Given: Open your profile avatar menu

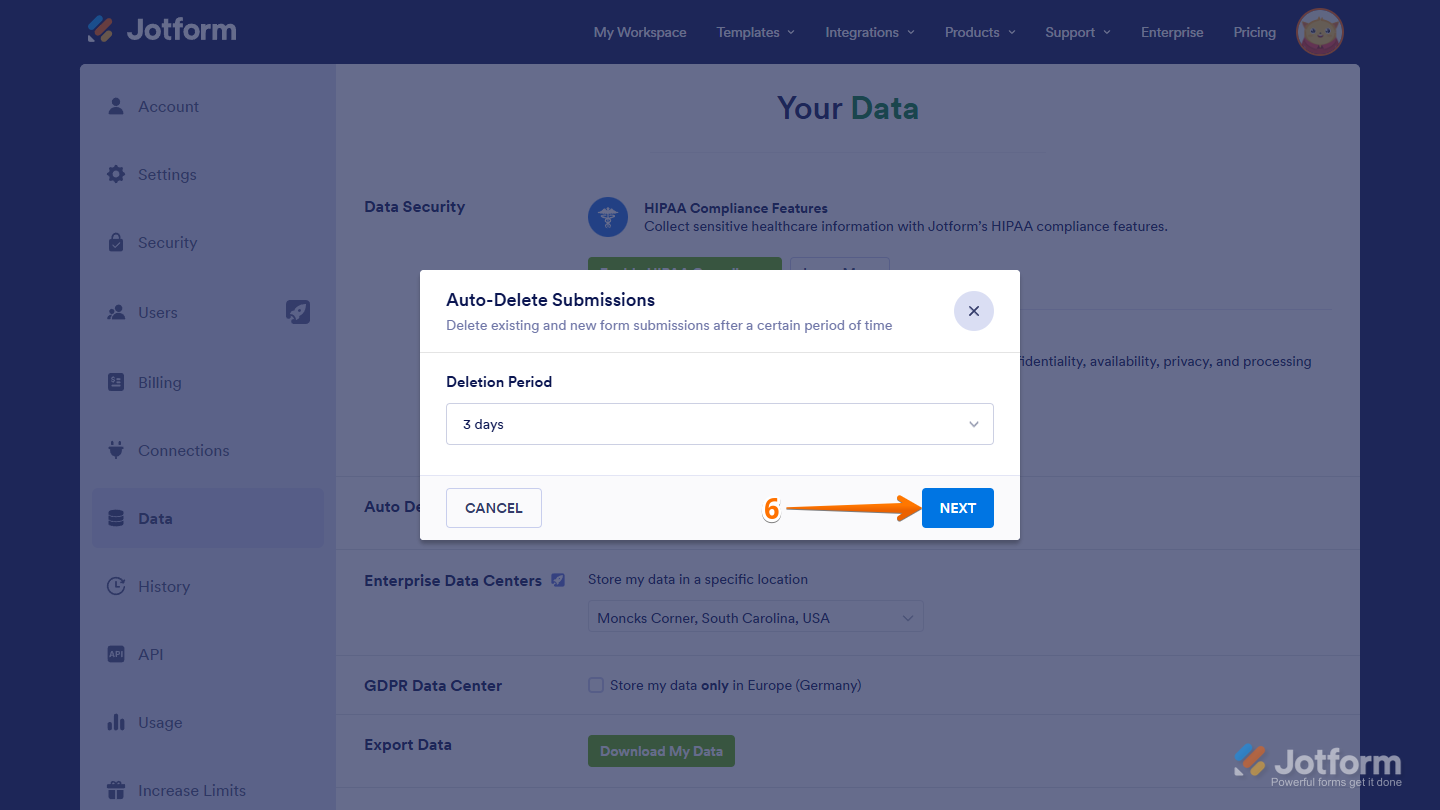Looking at the screenshot, I should click(x=1319, y=32).
